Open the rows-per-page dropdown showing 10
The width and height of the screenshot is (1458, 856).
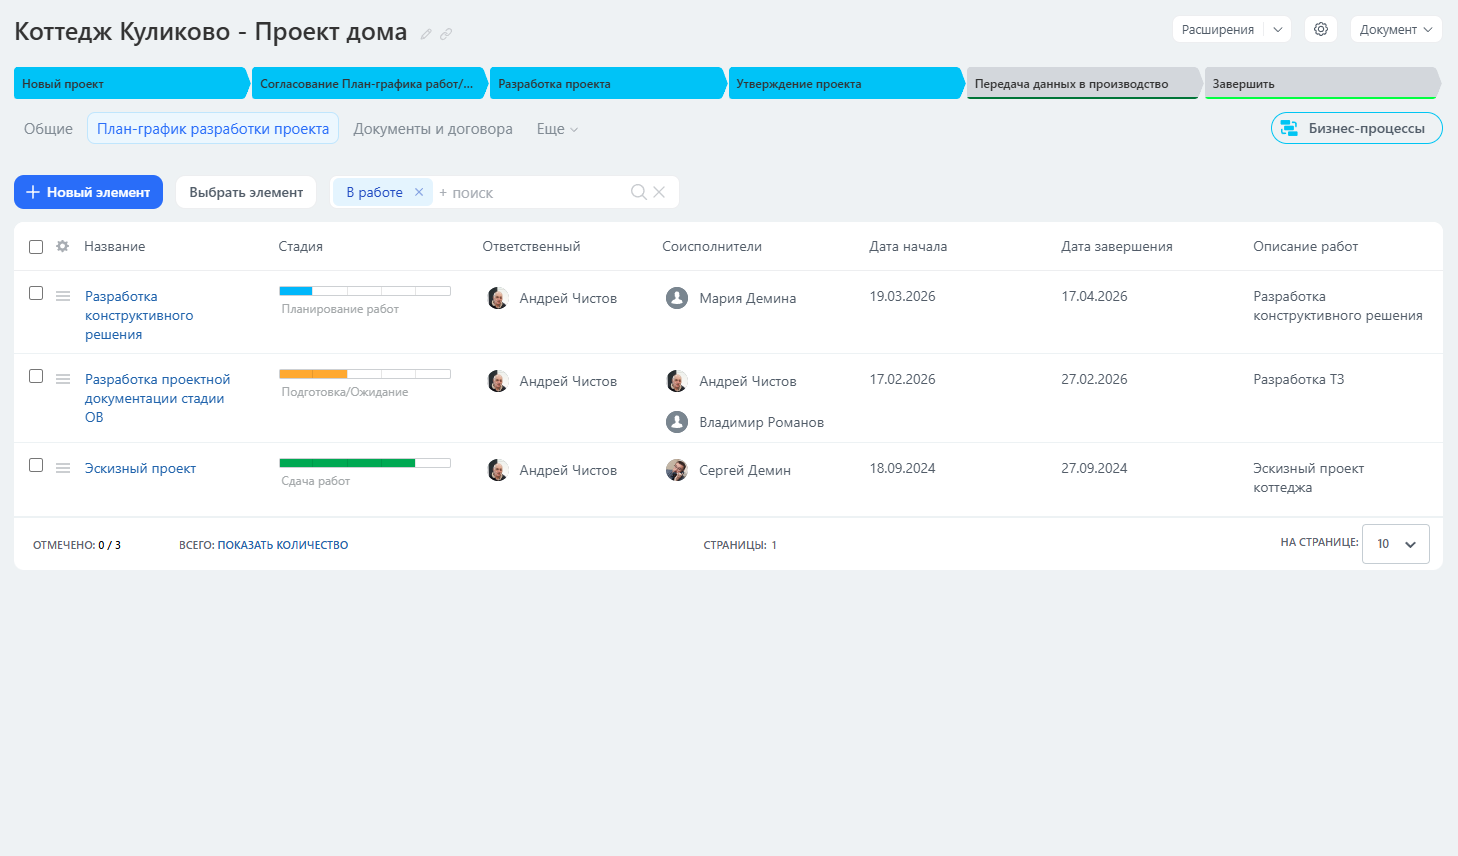pos(1395,544)
